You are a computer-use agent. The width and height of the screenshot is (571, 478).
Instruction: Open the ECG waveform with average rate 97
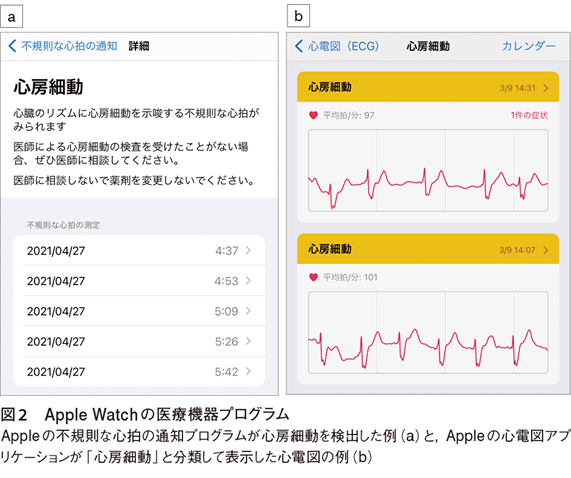[428, 170]
